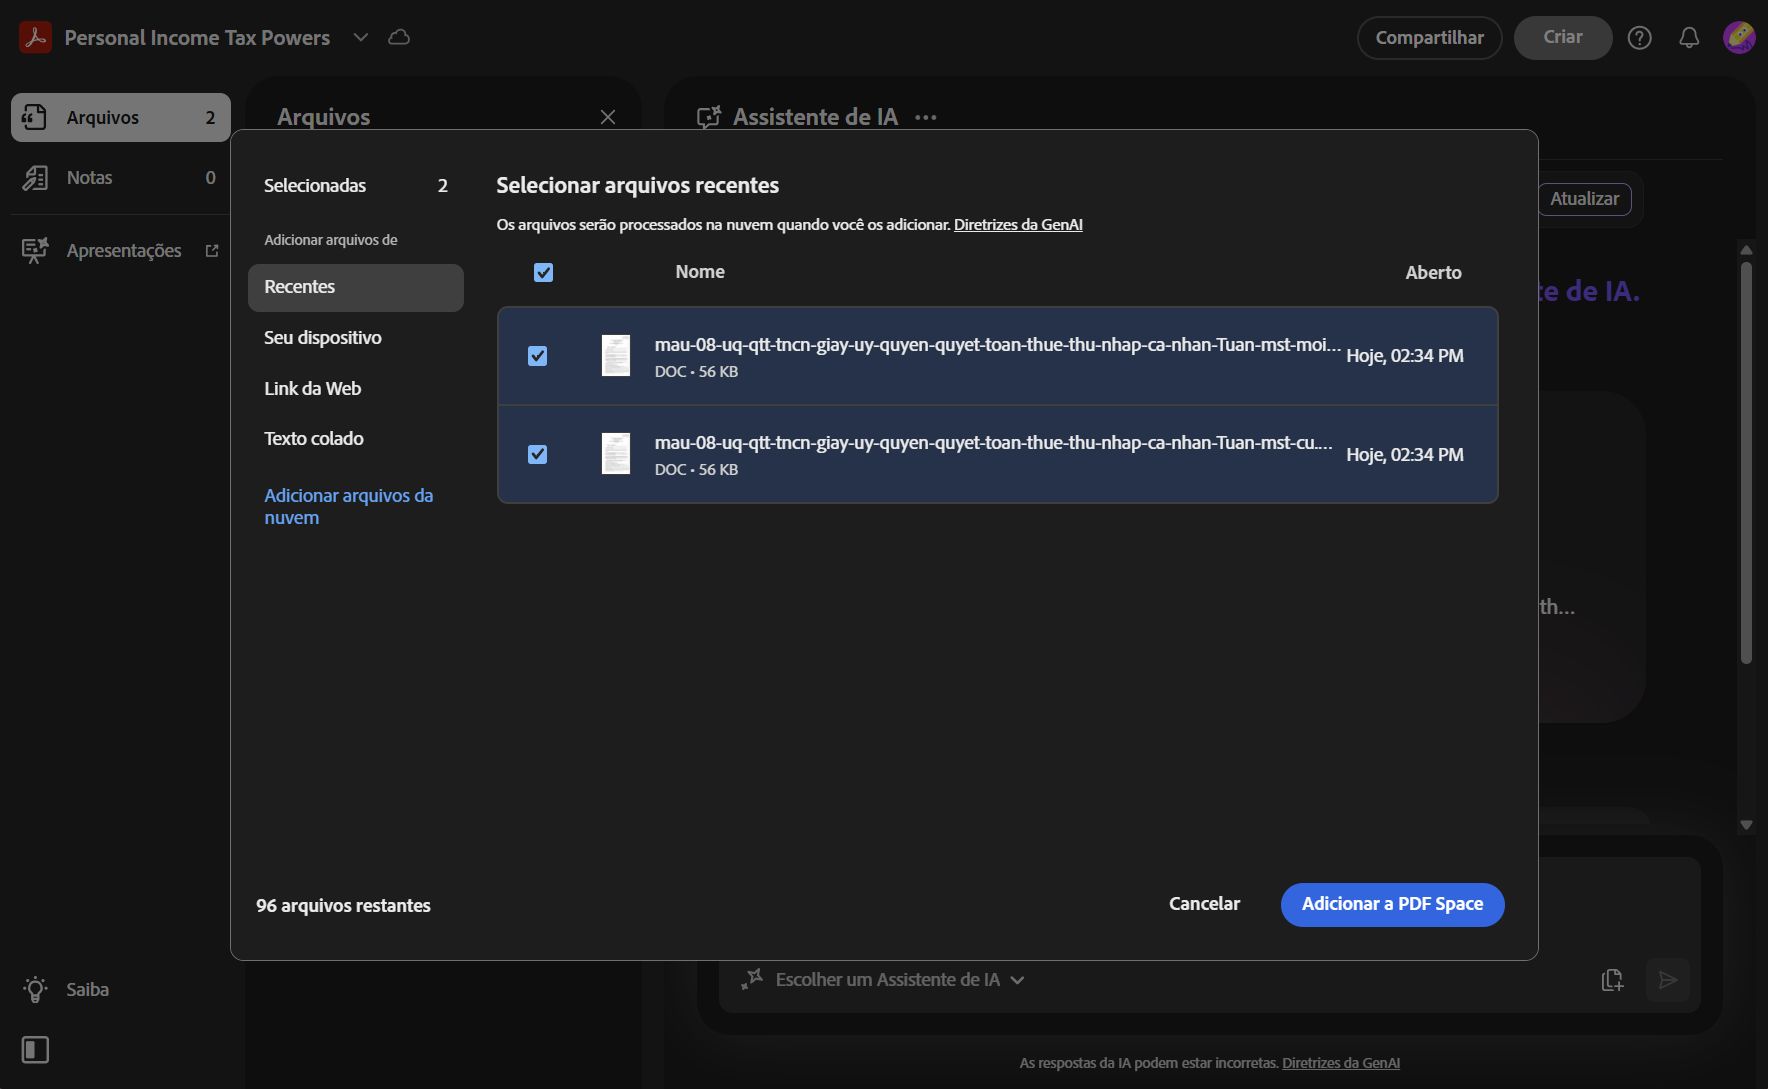Screen dimensions: 1768x1089
Task: Open the Assistente de IA ellipsis menu
Action: coord(925,116)
